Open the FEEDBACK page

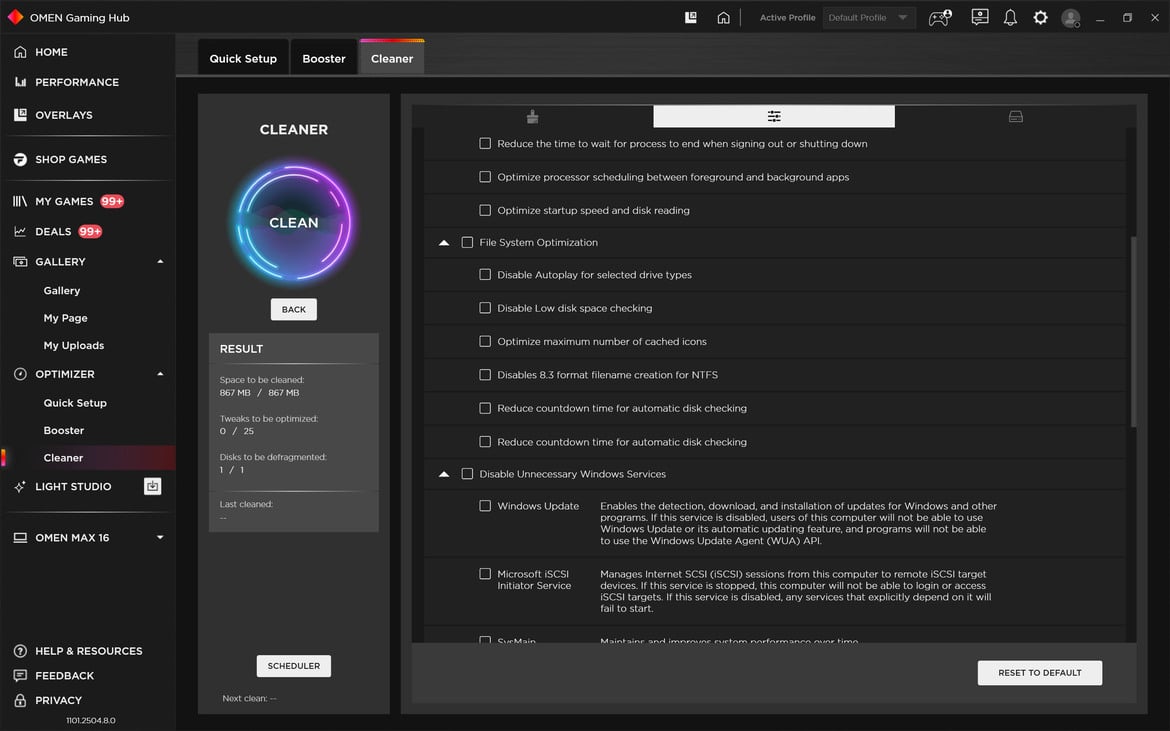(64, 676)
